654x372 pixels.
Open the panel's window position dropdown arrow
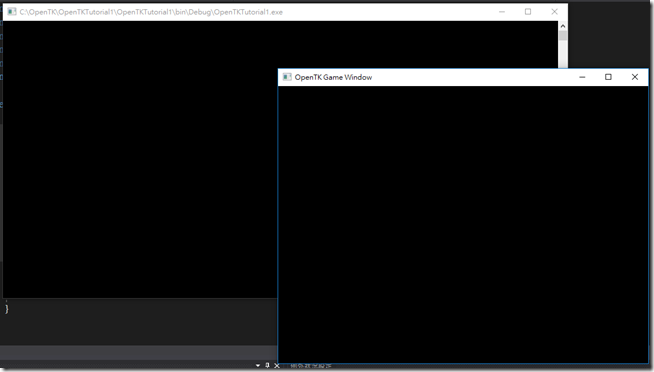[x=258, y=366]
